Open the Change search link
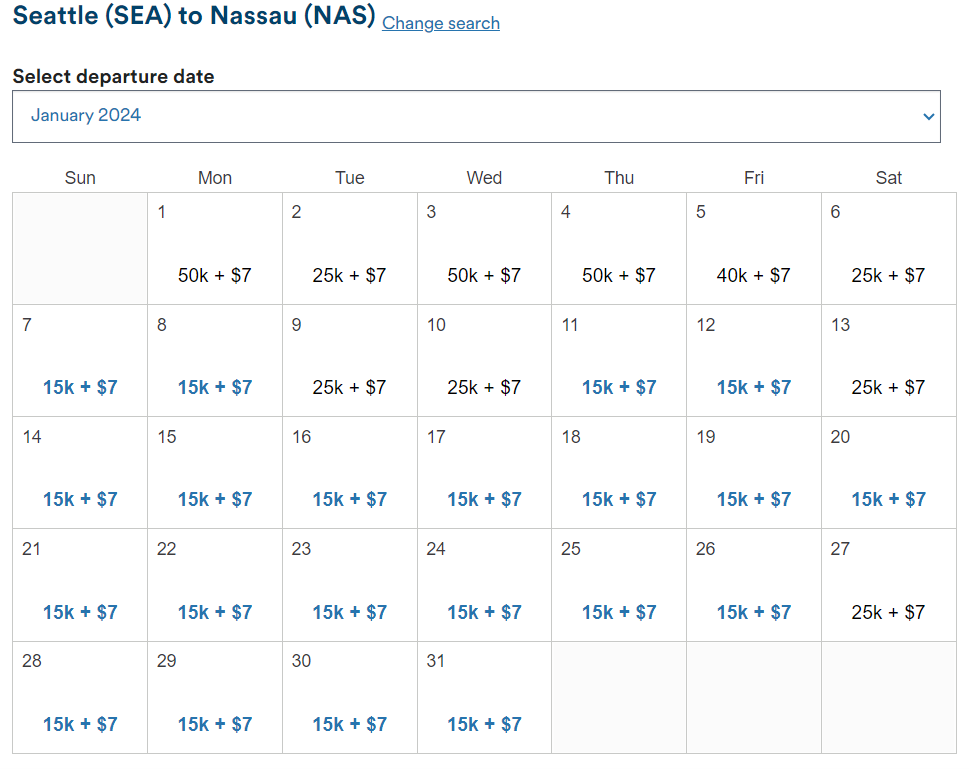 coord(441,23)
